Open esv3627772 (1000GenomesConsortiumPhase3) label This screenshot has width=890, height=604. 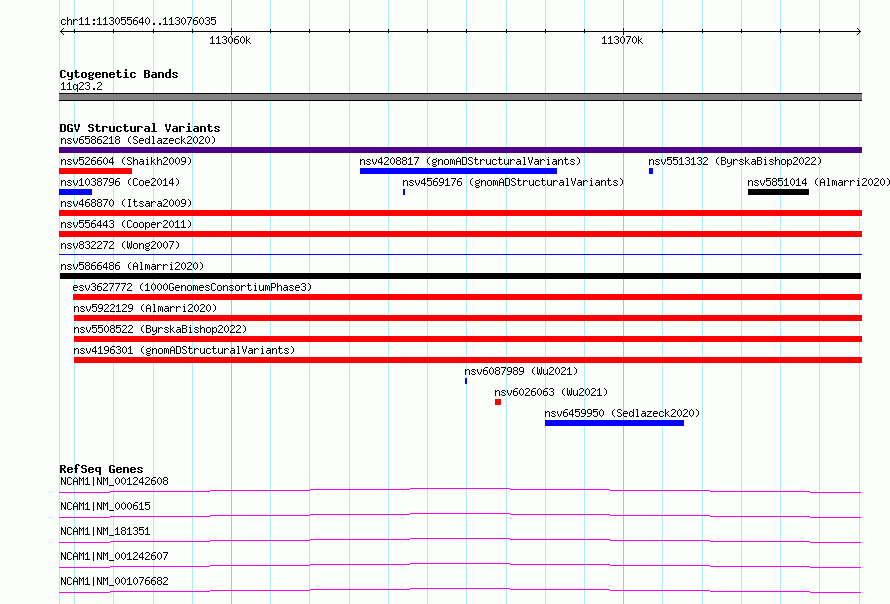192,287
